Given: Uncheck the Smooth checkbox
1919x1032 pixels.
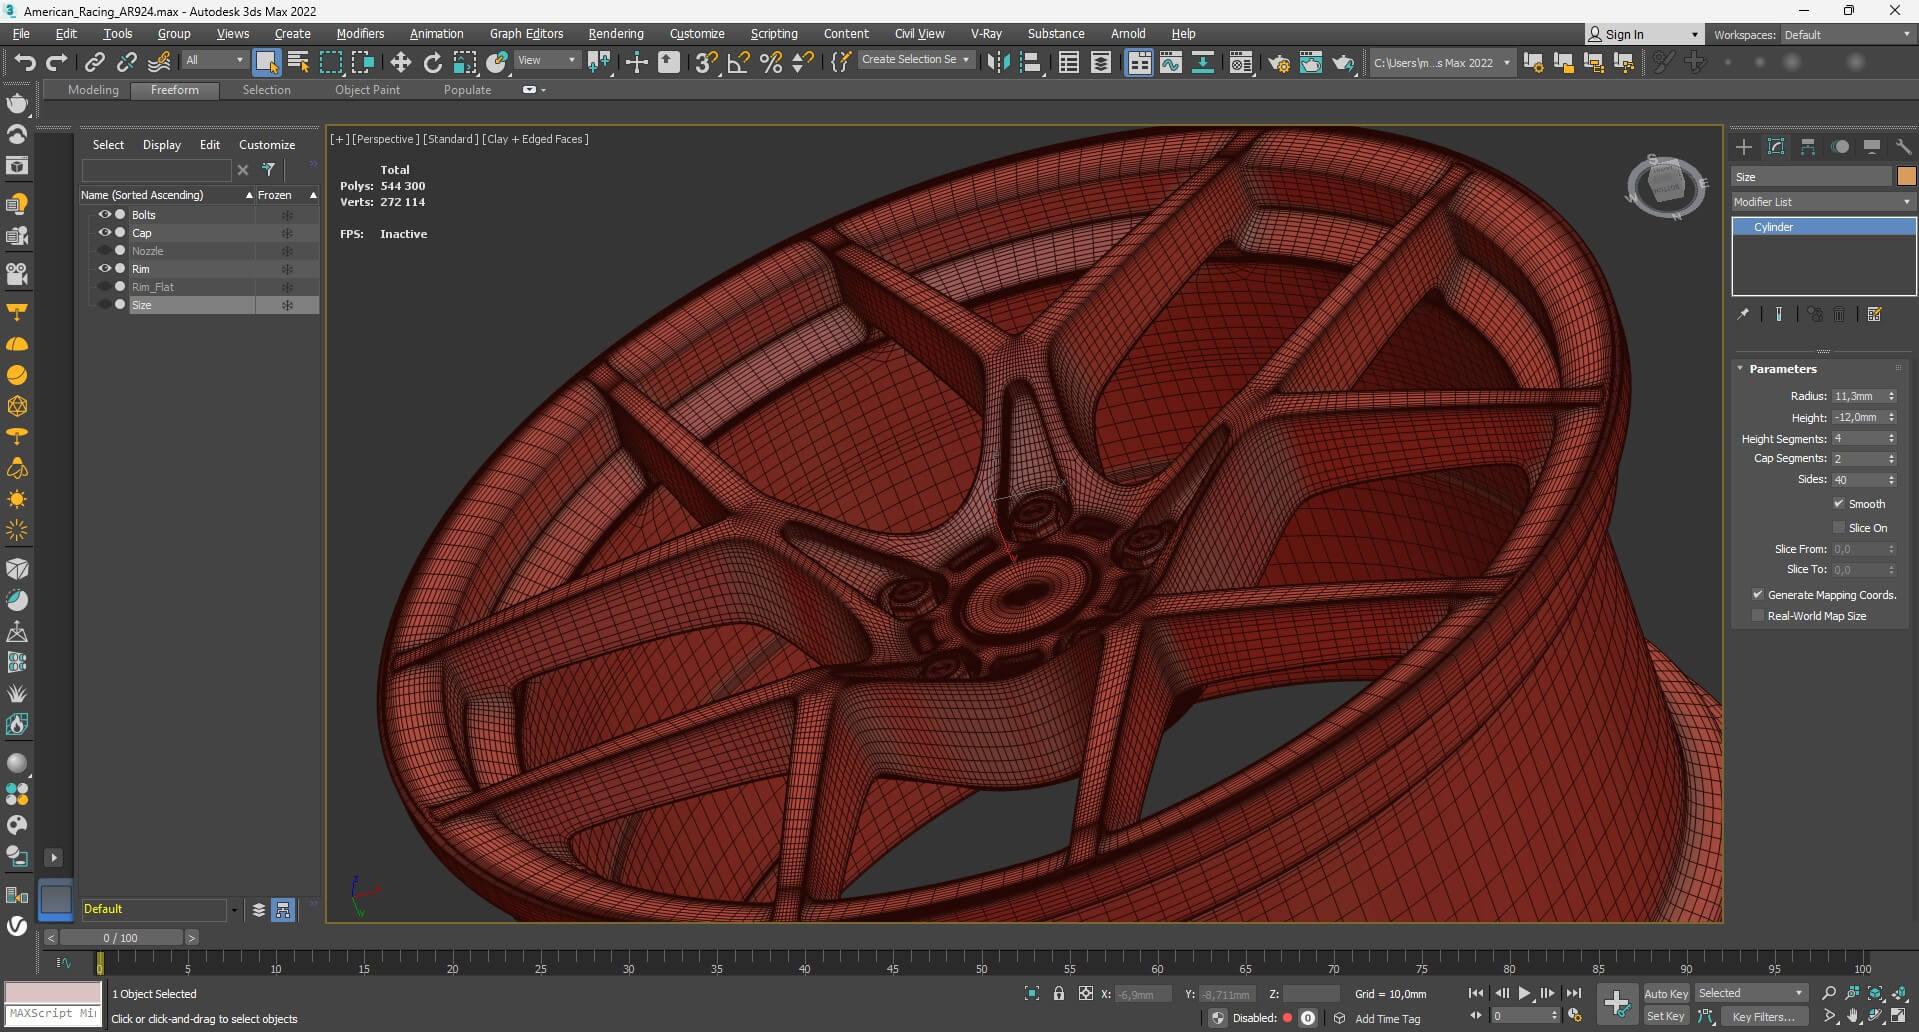Looking at the screenshot, I should (1838, 504).
